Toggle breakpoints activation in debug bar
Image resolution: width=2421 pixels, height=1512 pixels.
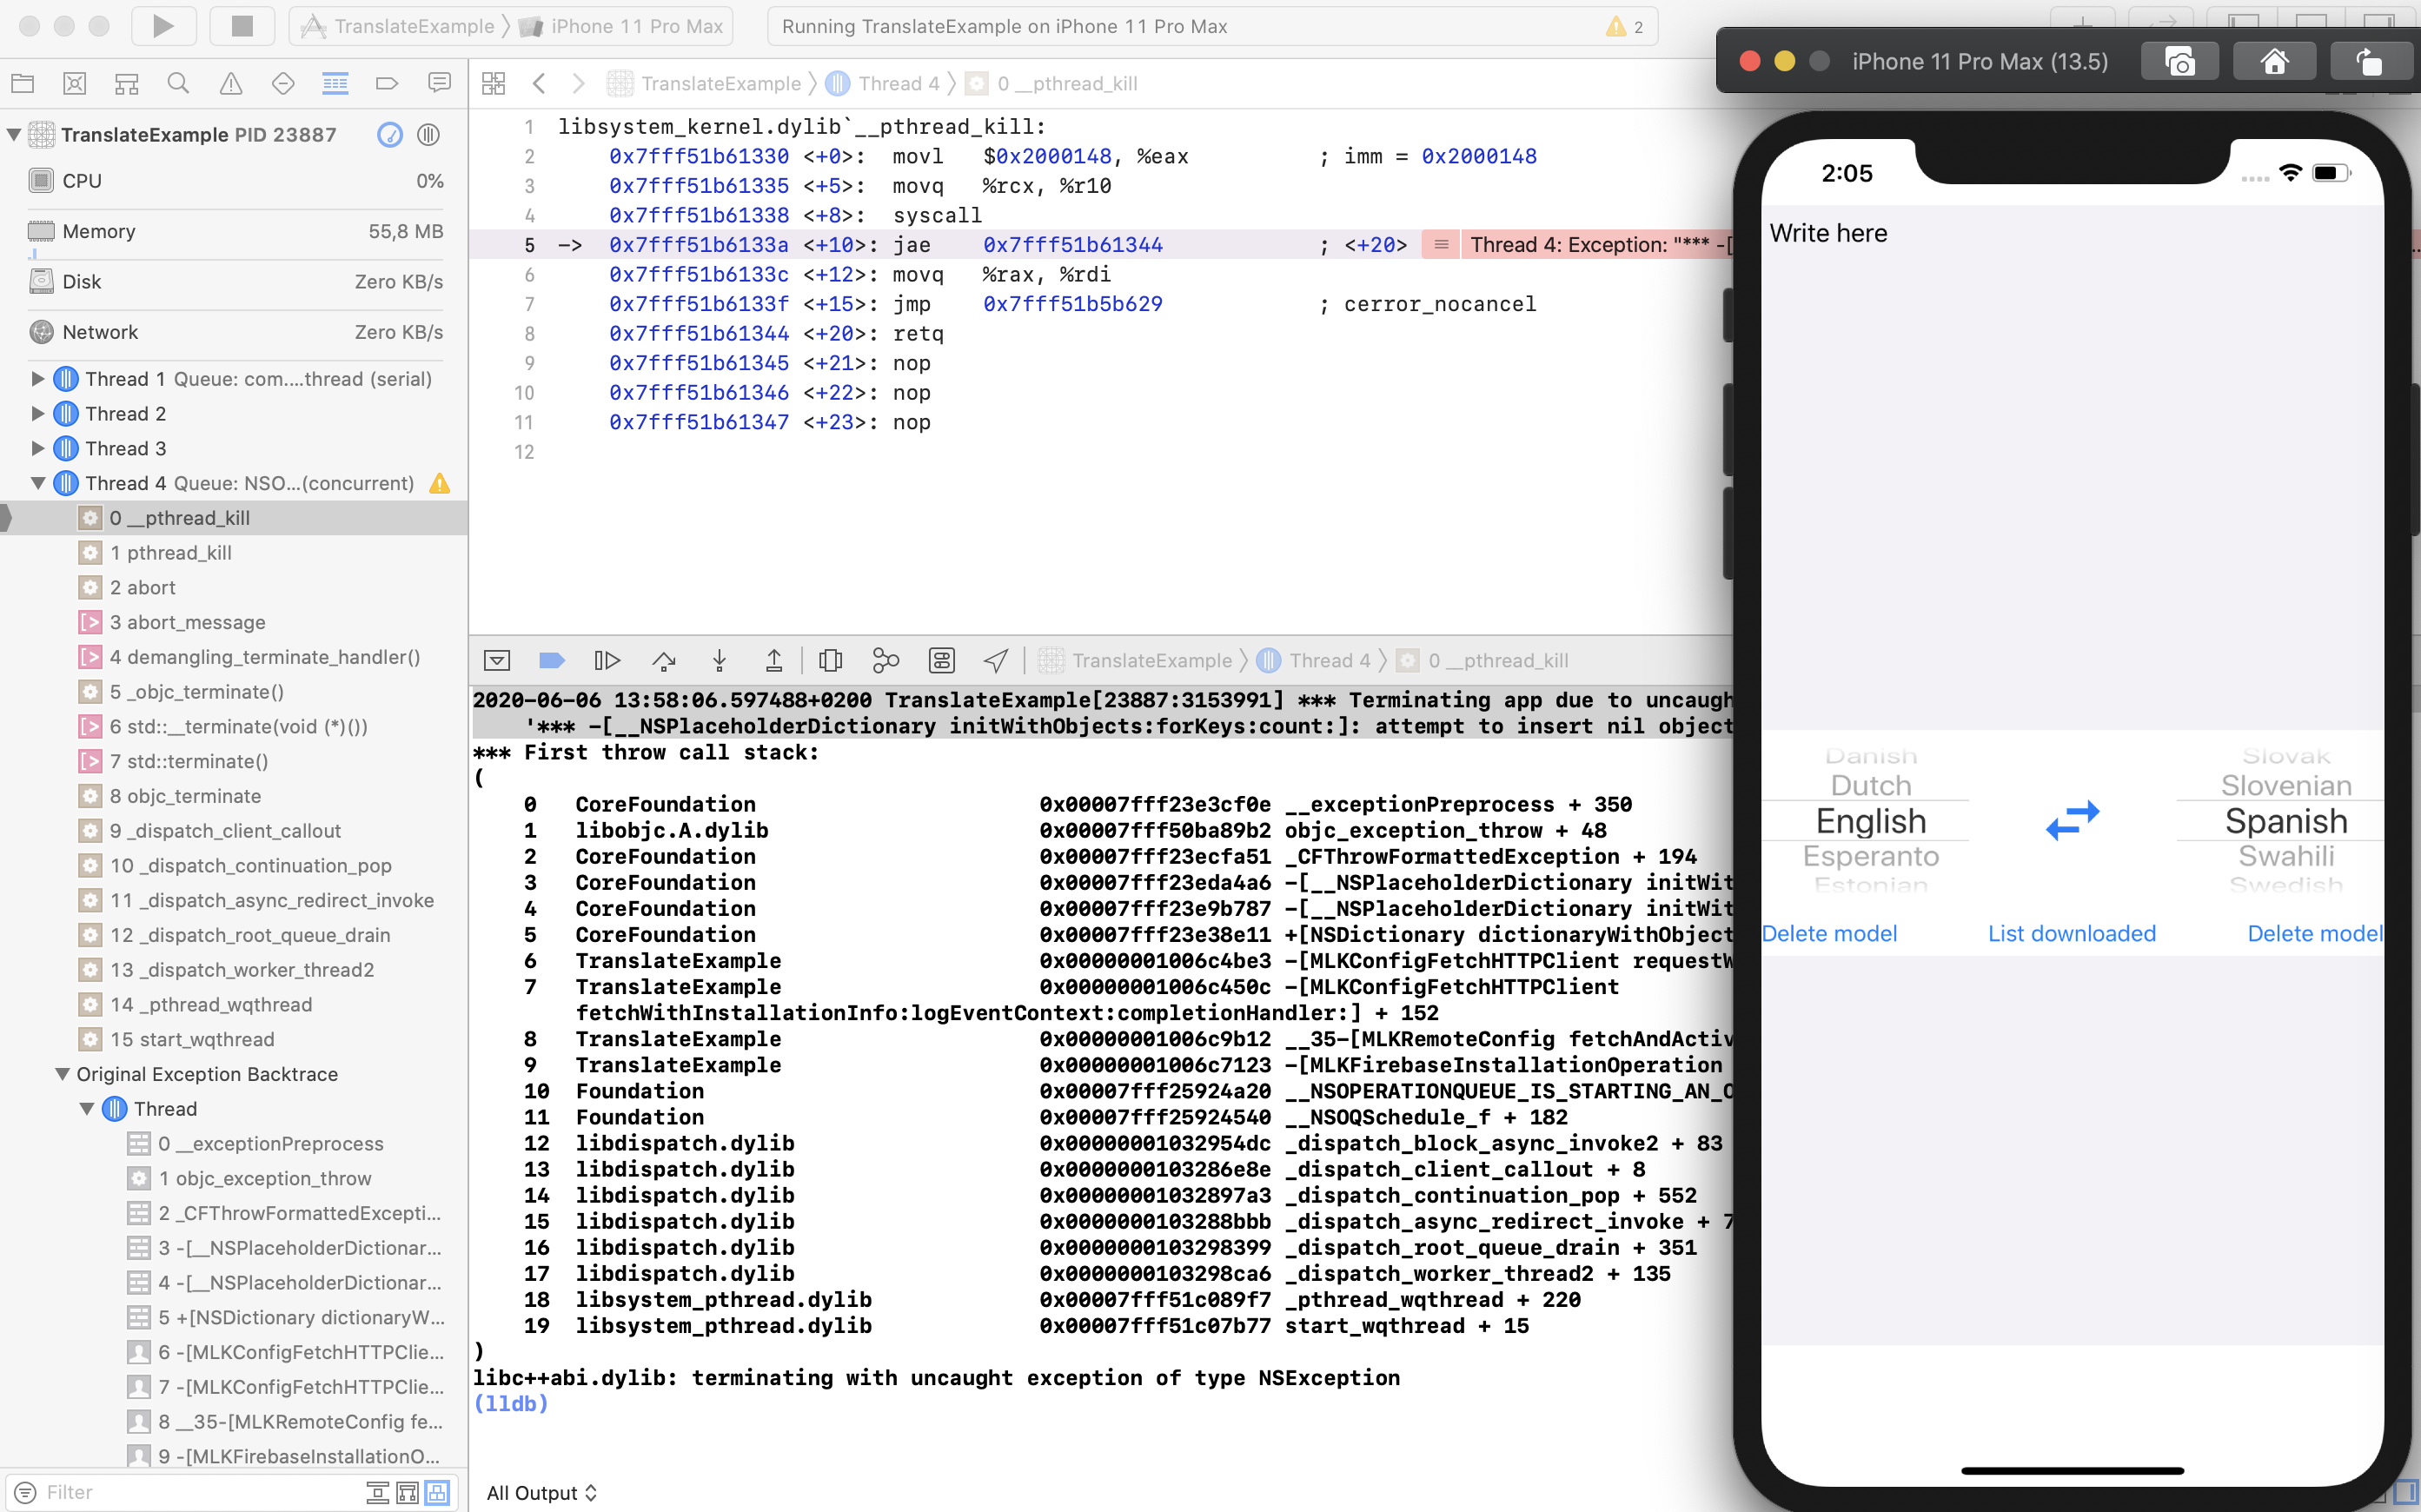[551, 660]
